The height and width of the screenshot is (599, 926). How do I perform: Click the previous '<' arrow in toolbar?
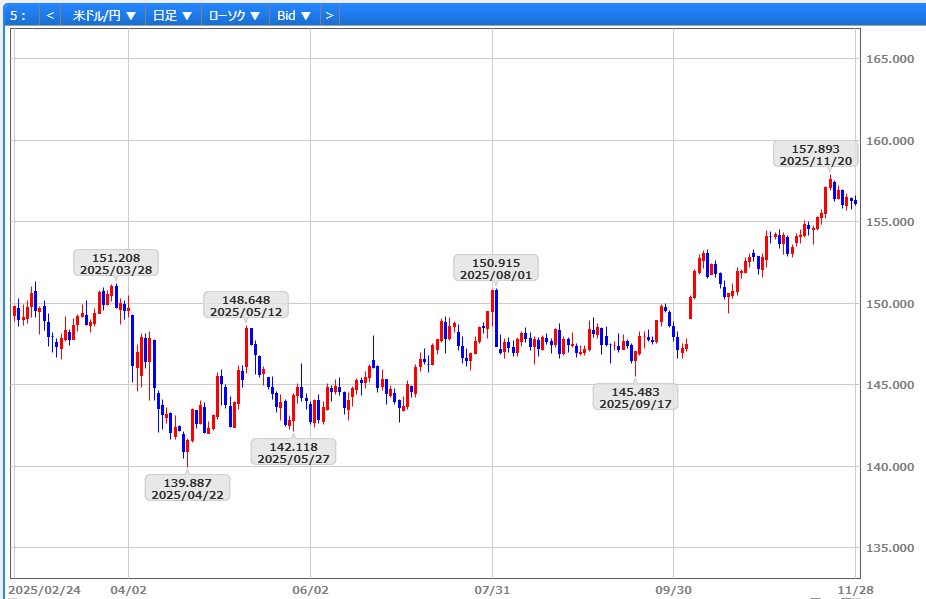pos(50,16)
